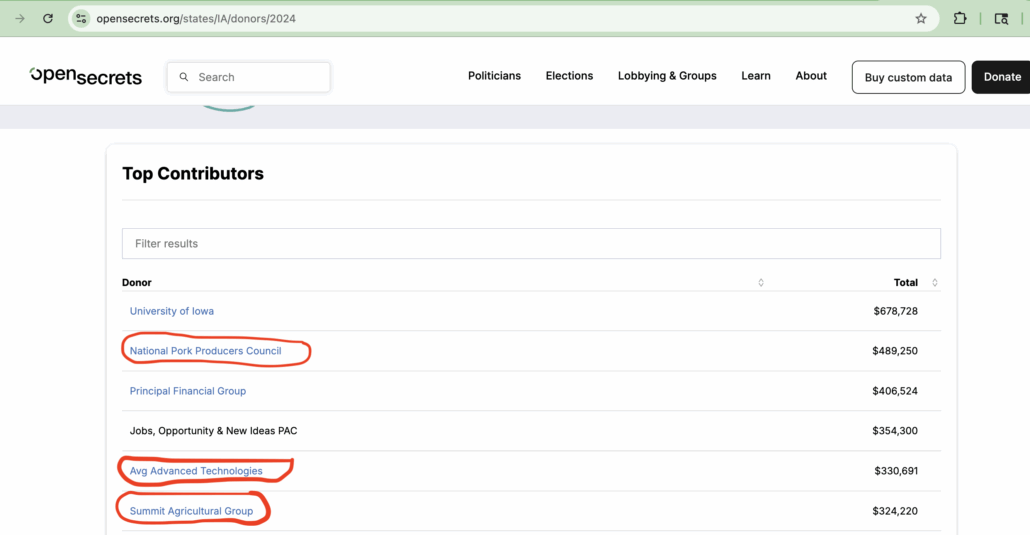
Task: Open the Elections menu
Action: tap(569, 76)
